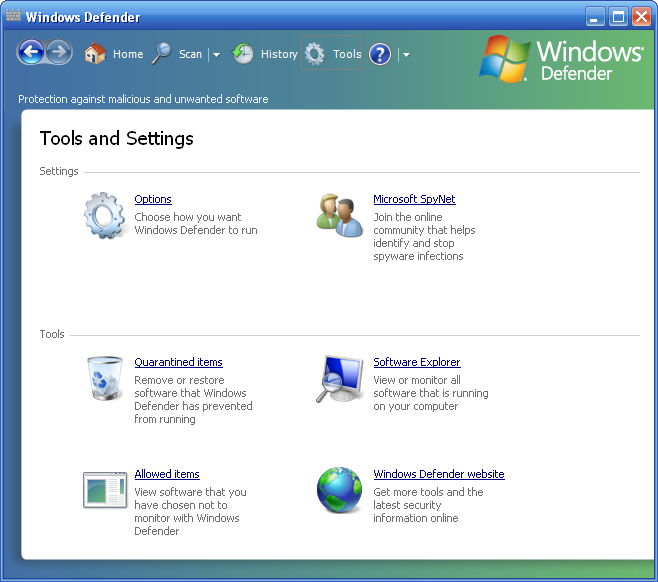Close the Windows Defender window

click(641, 17)
